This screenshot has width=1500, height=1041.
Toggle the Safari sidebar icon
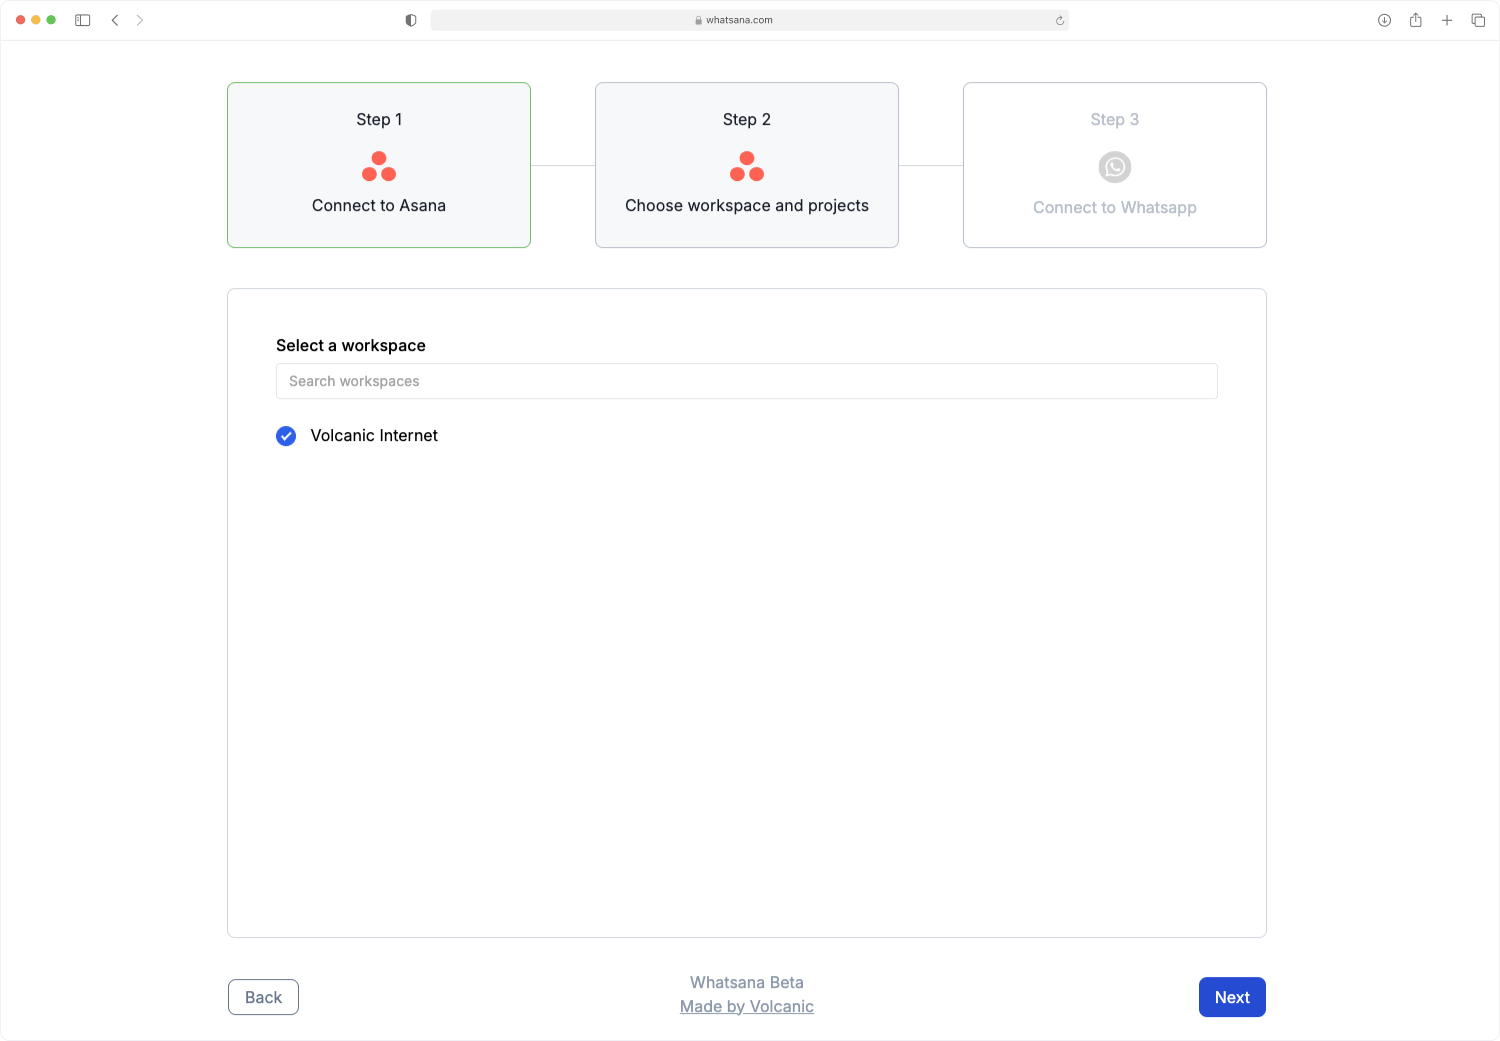[83, 20]
